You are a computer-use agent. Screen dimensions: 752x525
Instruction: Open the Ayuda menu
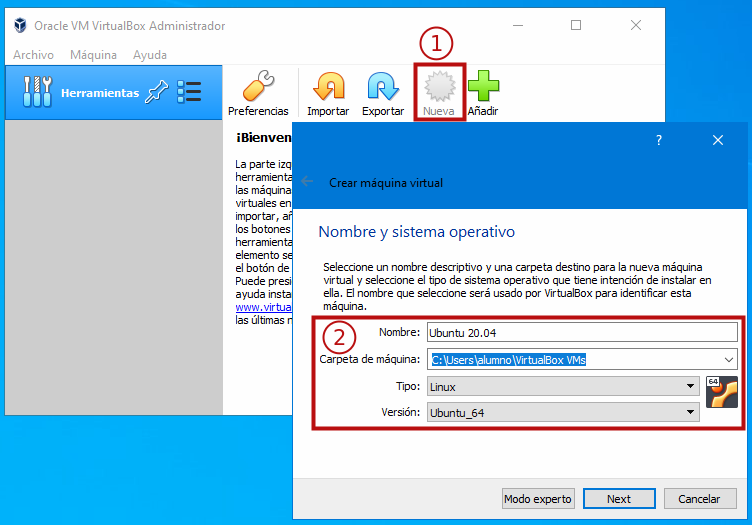pos(150,55)
